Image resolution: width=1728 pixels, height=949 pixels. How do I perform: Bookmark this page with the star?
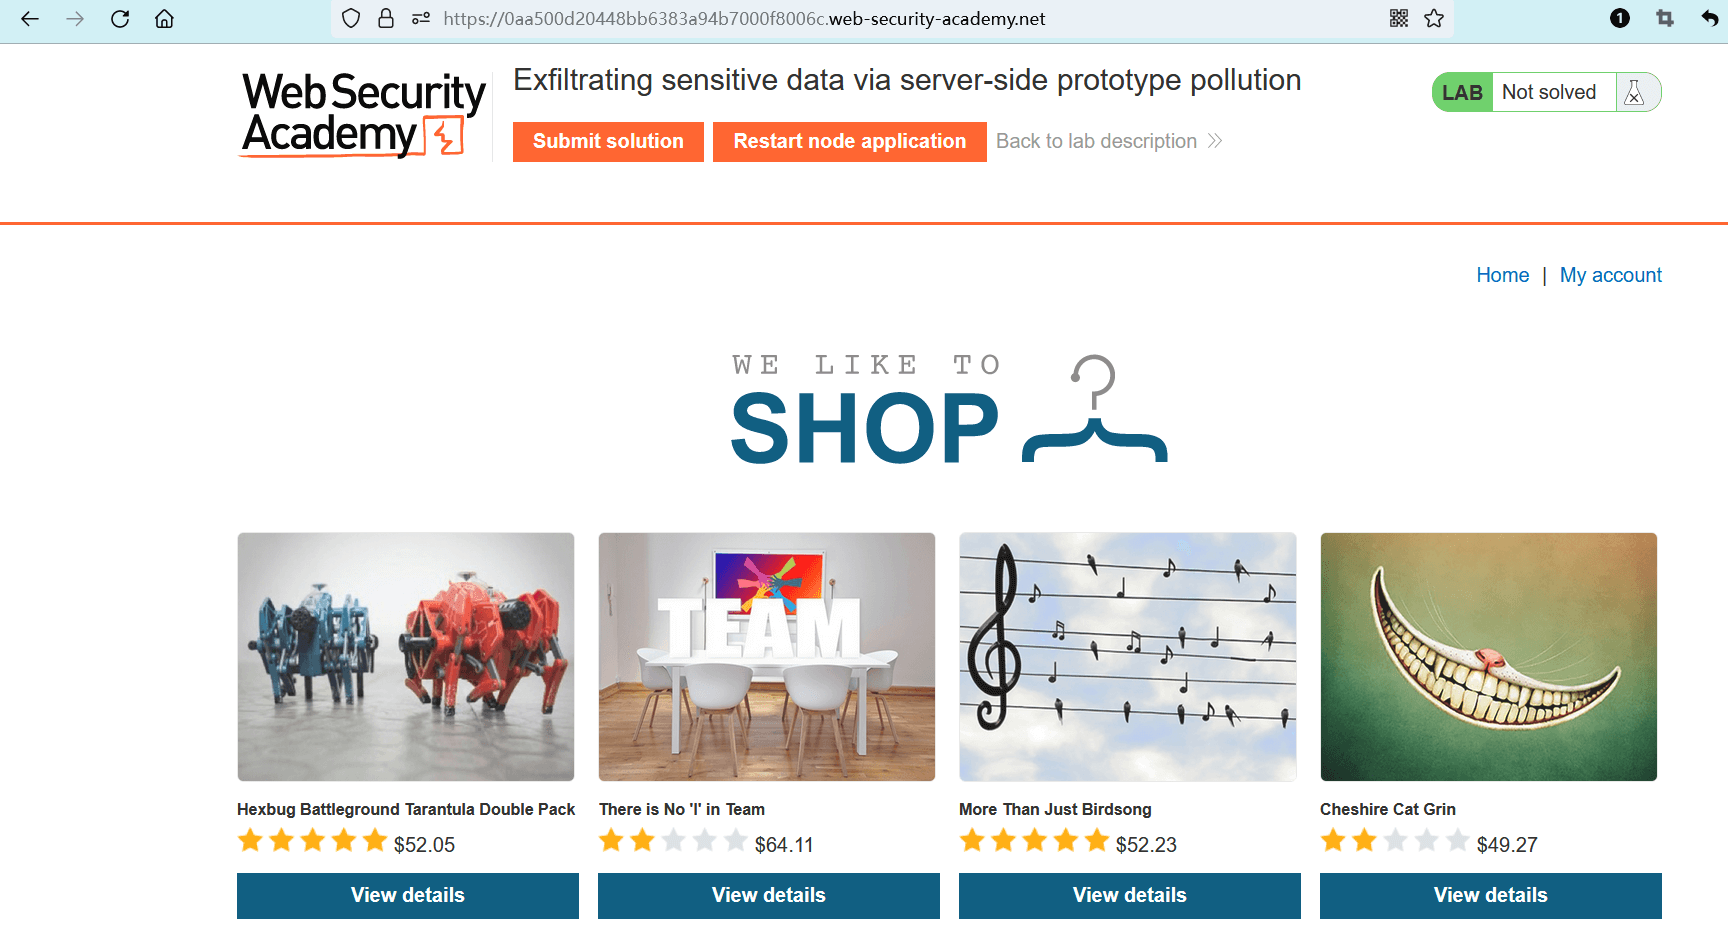click(1434, 19)
